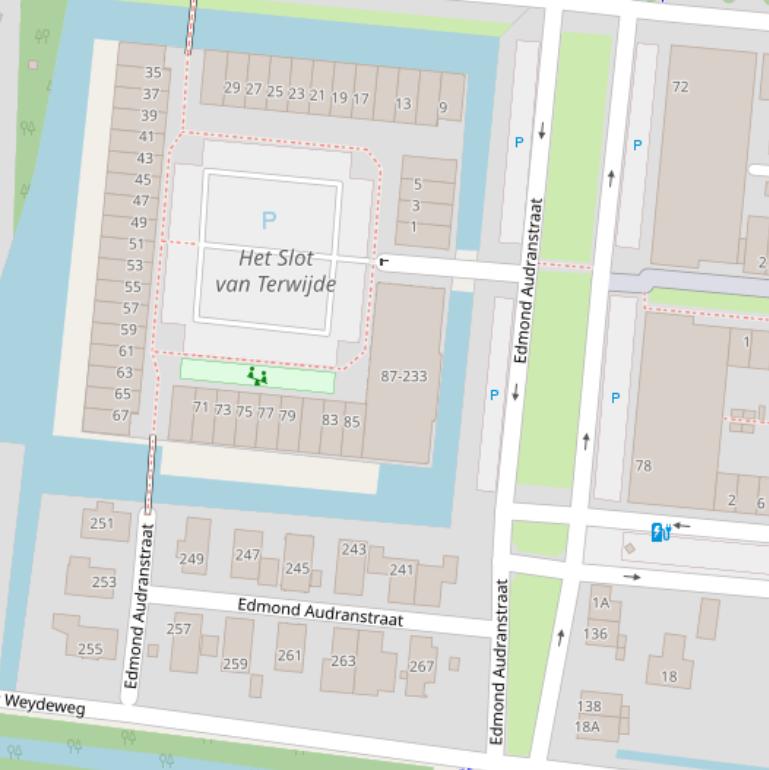The image size is (769, 770).
Task: Select the playground icon in green strip
Action: (257, 377)
